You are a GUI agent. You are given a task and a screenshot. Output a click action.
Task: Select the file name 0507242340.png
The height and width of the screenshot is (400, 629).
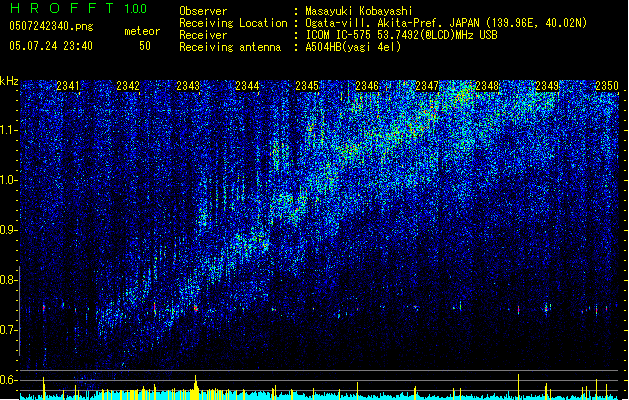tap(51, 26)
